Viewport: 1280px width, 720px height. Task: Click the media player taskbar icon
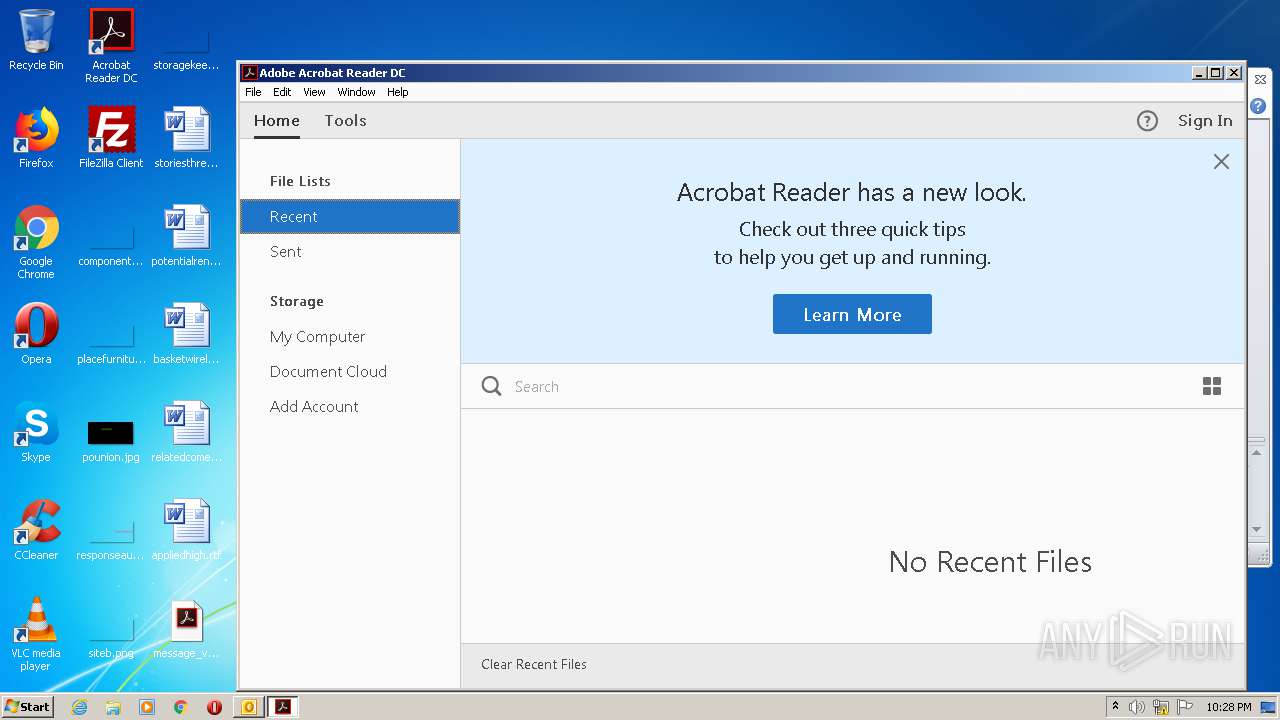tap(147, 707)
